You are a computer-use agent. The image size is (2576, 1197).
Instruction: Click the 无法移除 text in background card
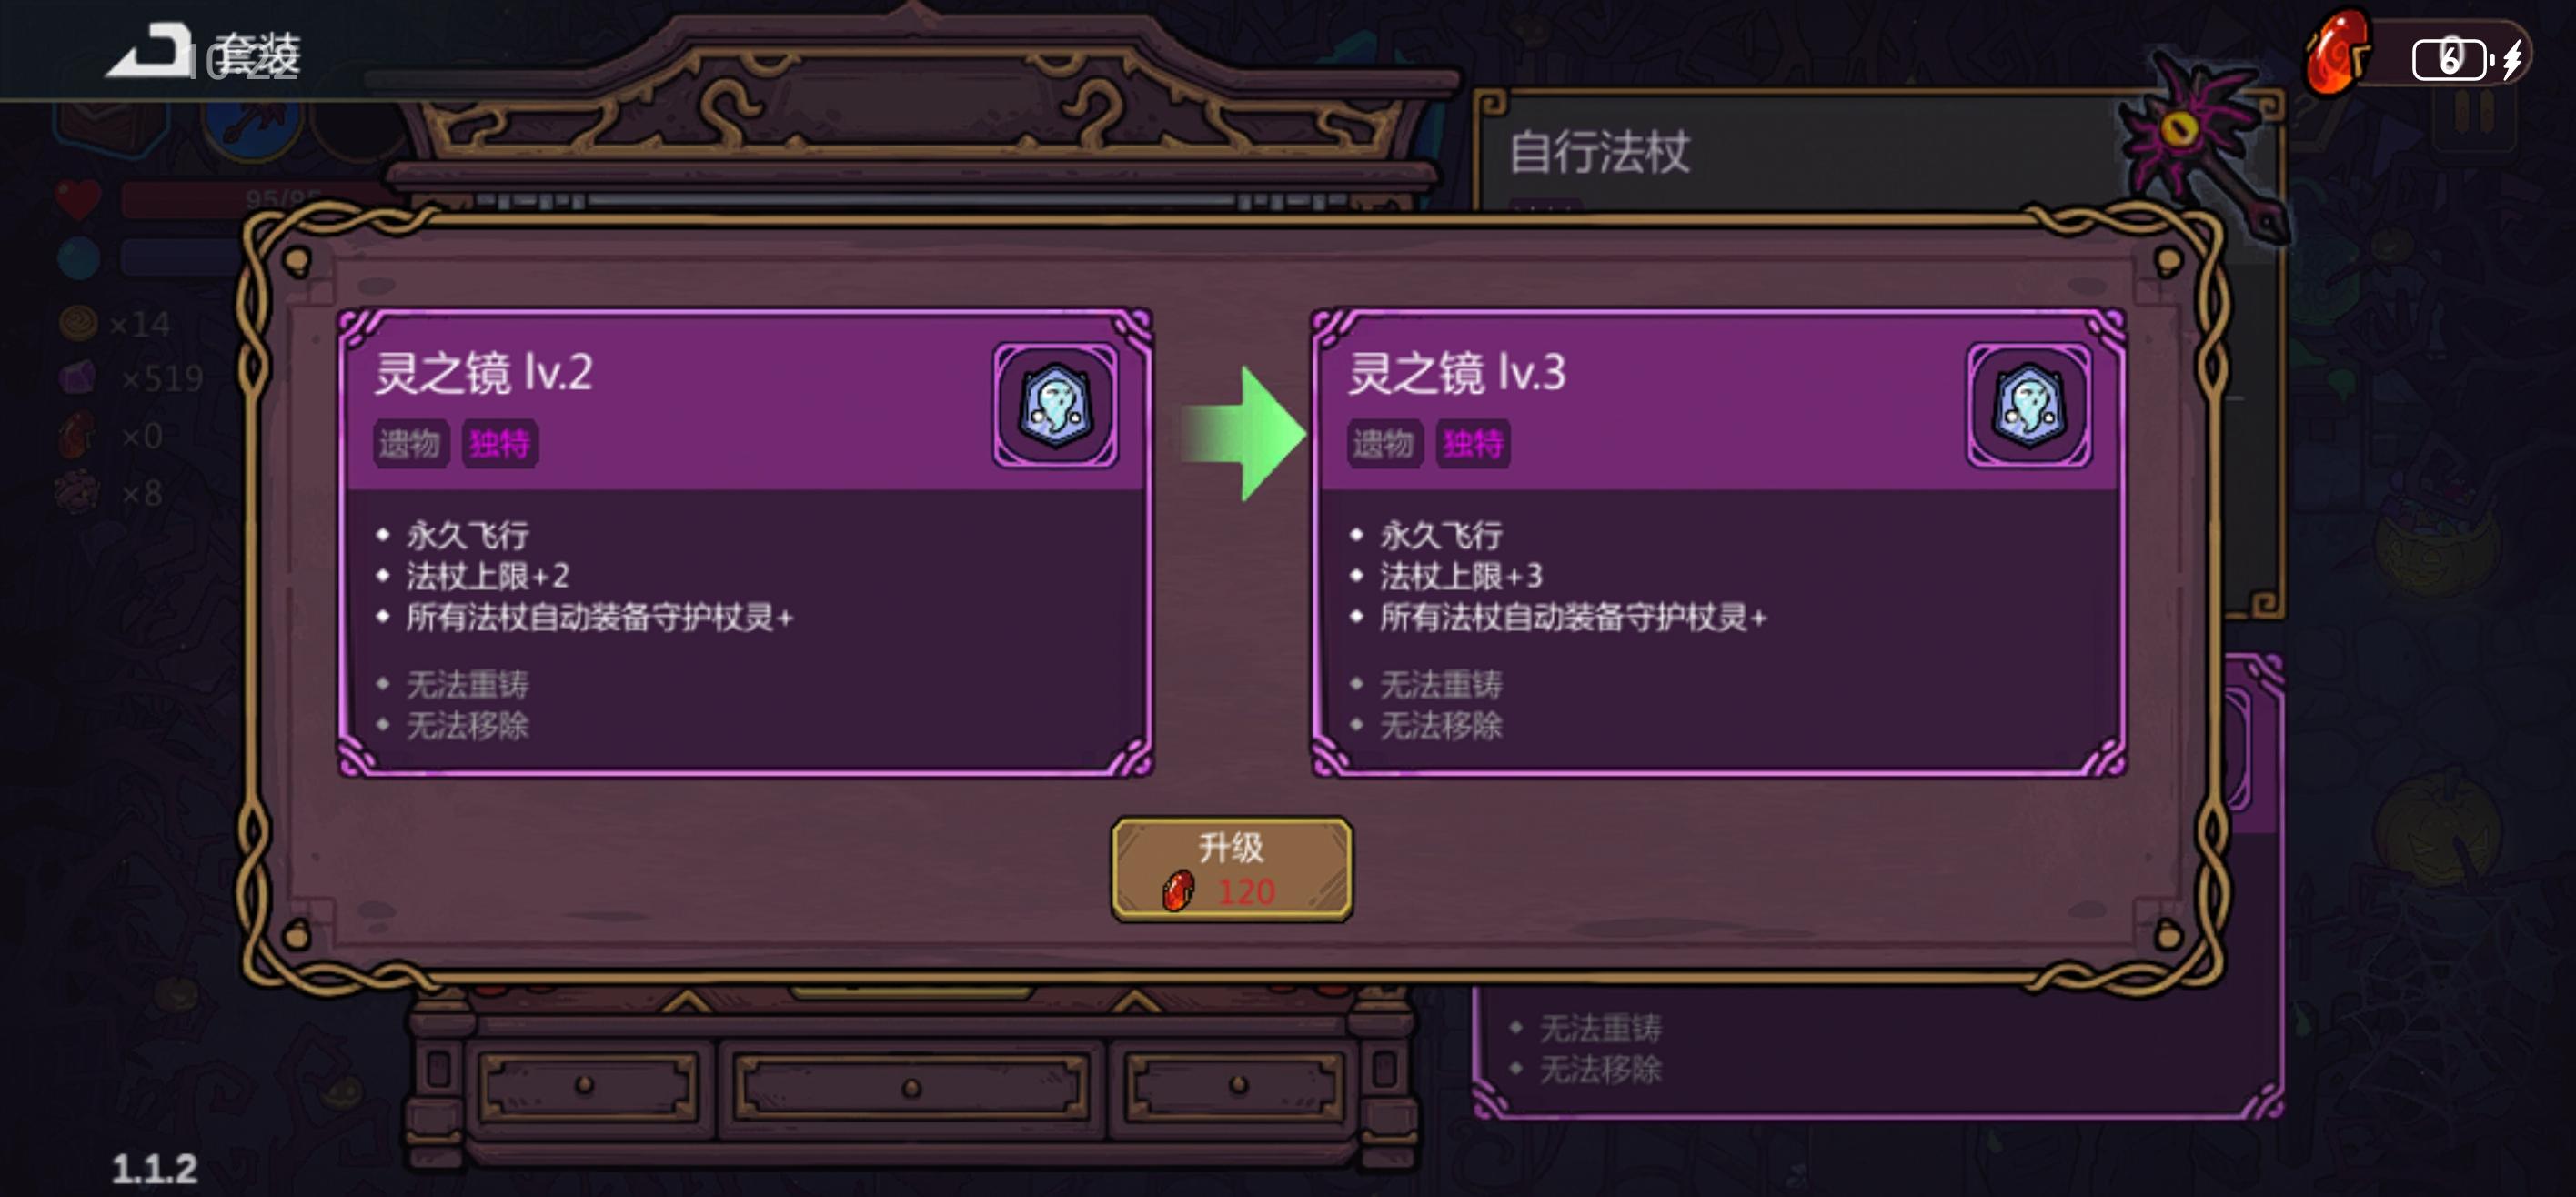1601,1069
